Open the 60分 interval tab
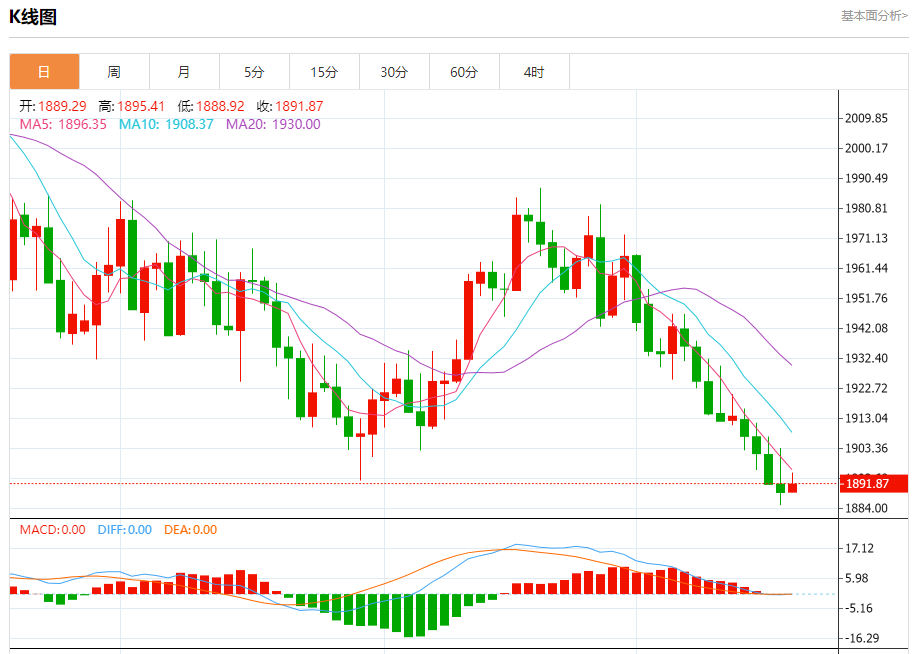Screen dimensions: 915x654 [465, 72]
